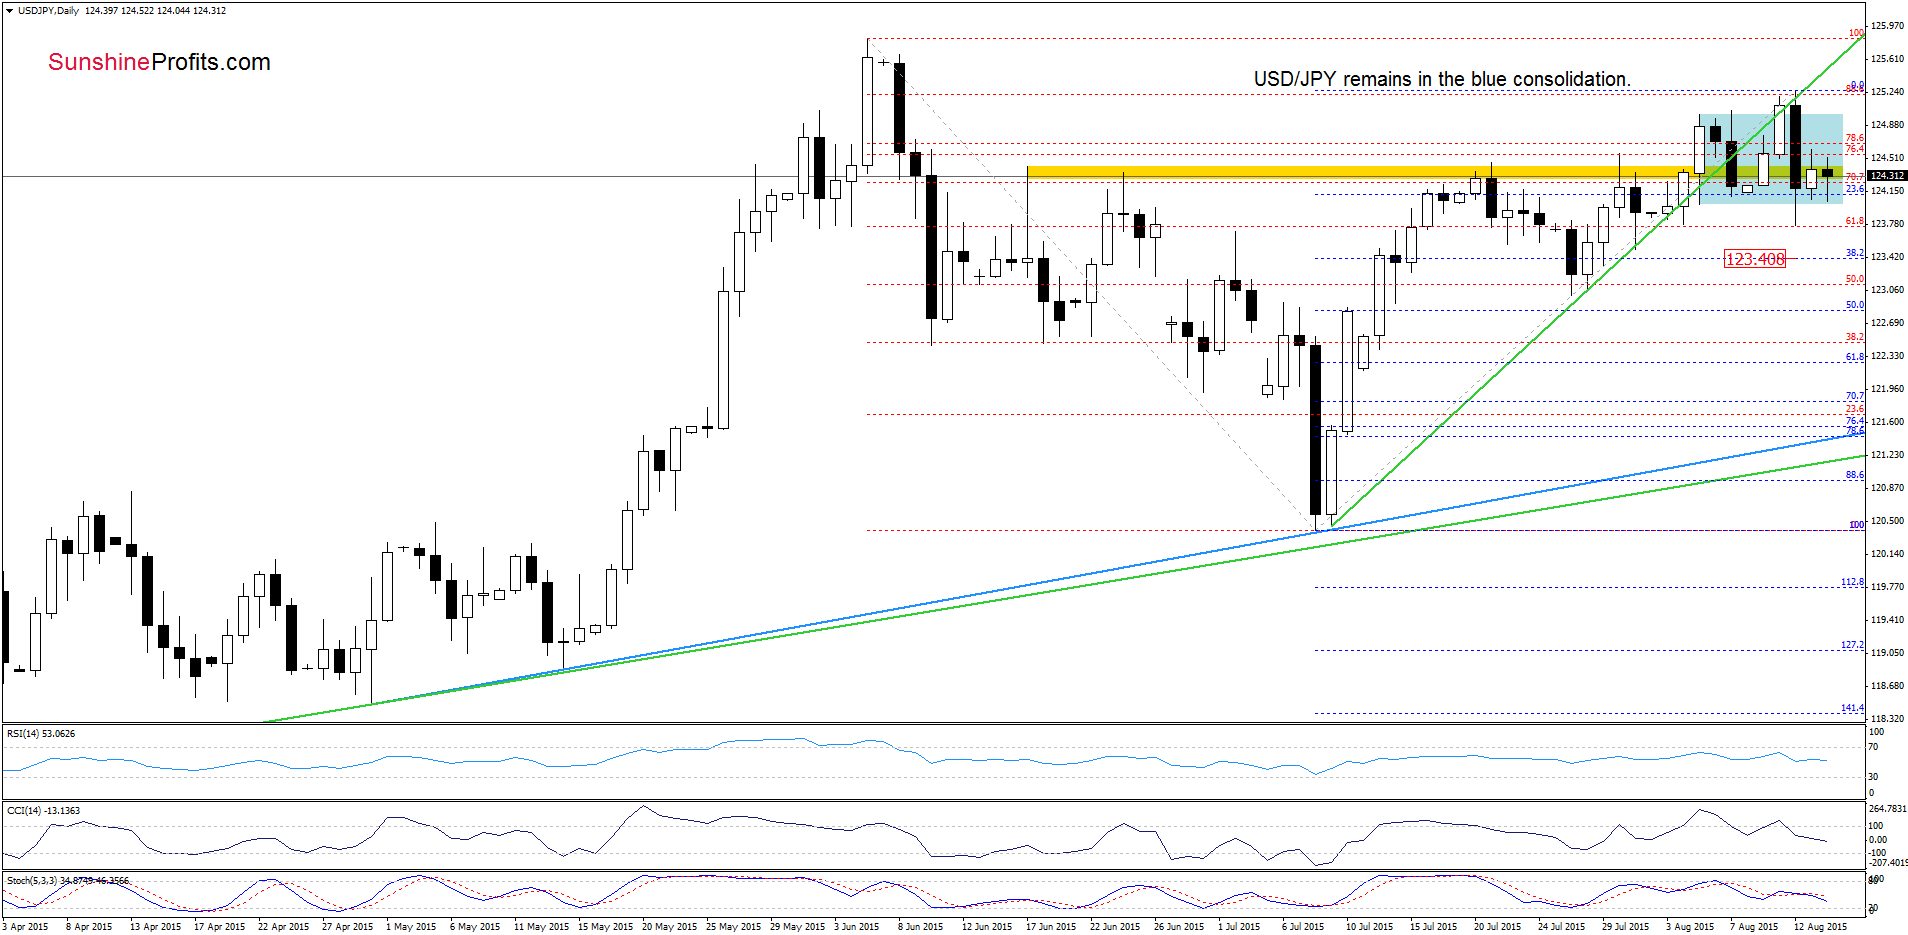Click the 120.140 price axis label
Screen dimensions: 1908x935
click(1887, 554)
